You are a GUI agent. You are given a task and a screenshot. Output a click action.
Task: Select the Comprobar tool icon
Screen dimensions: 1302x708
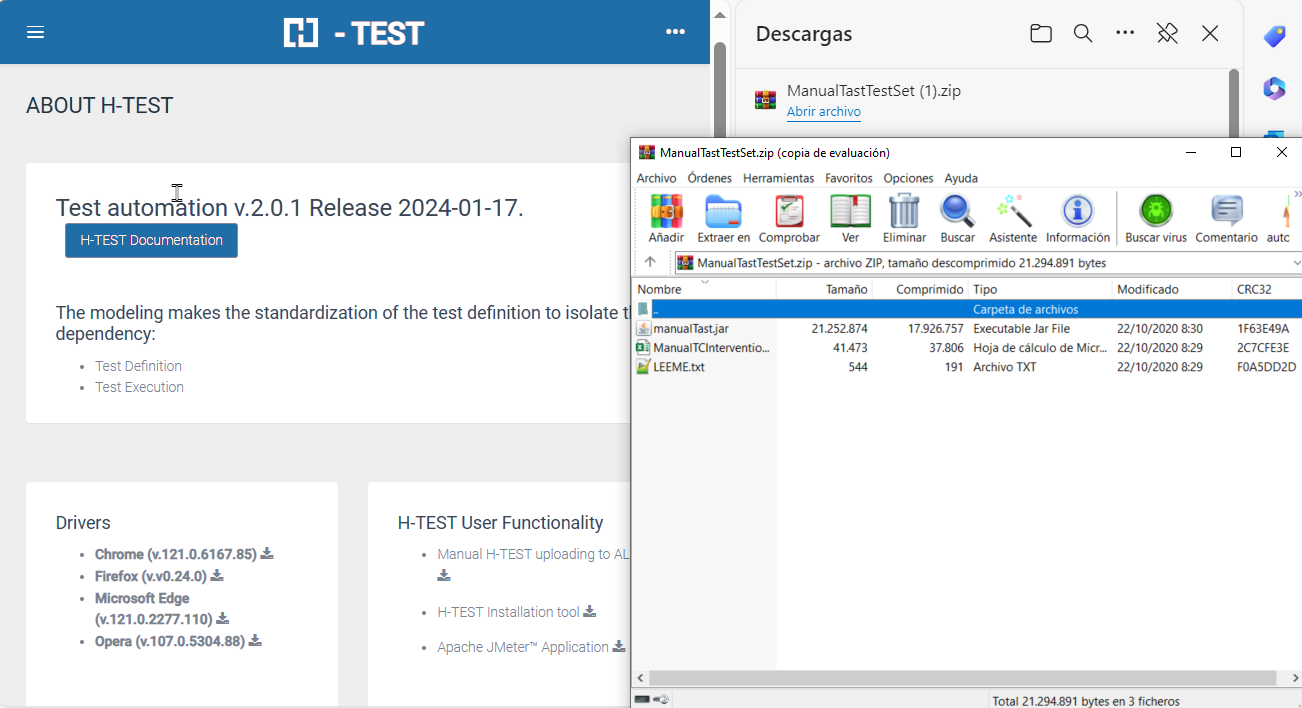(x=789, y=212)
